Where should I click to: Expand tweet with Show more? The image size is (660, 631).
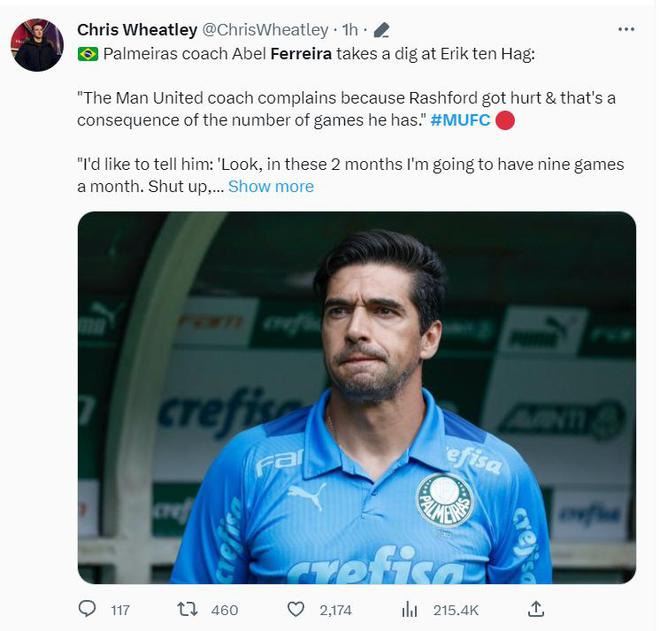point(271,186)
